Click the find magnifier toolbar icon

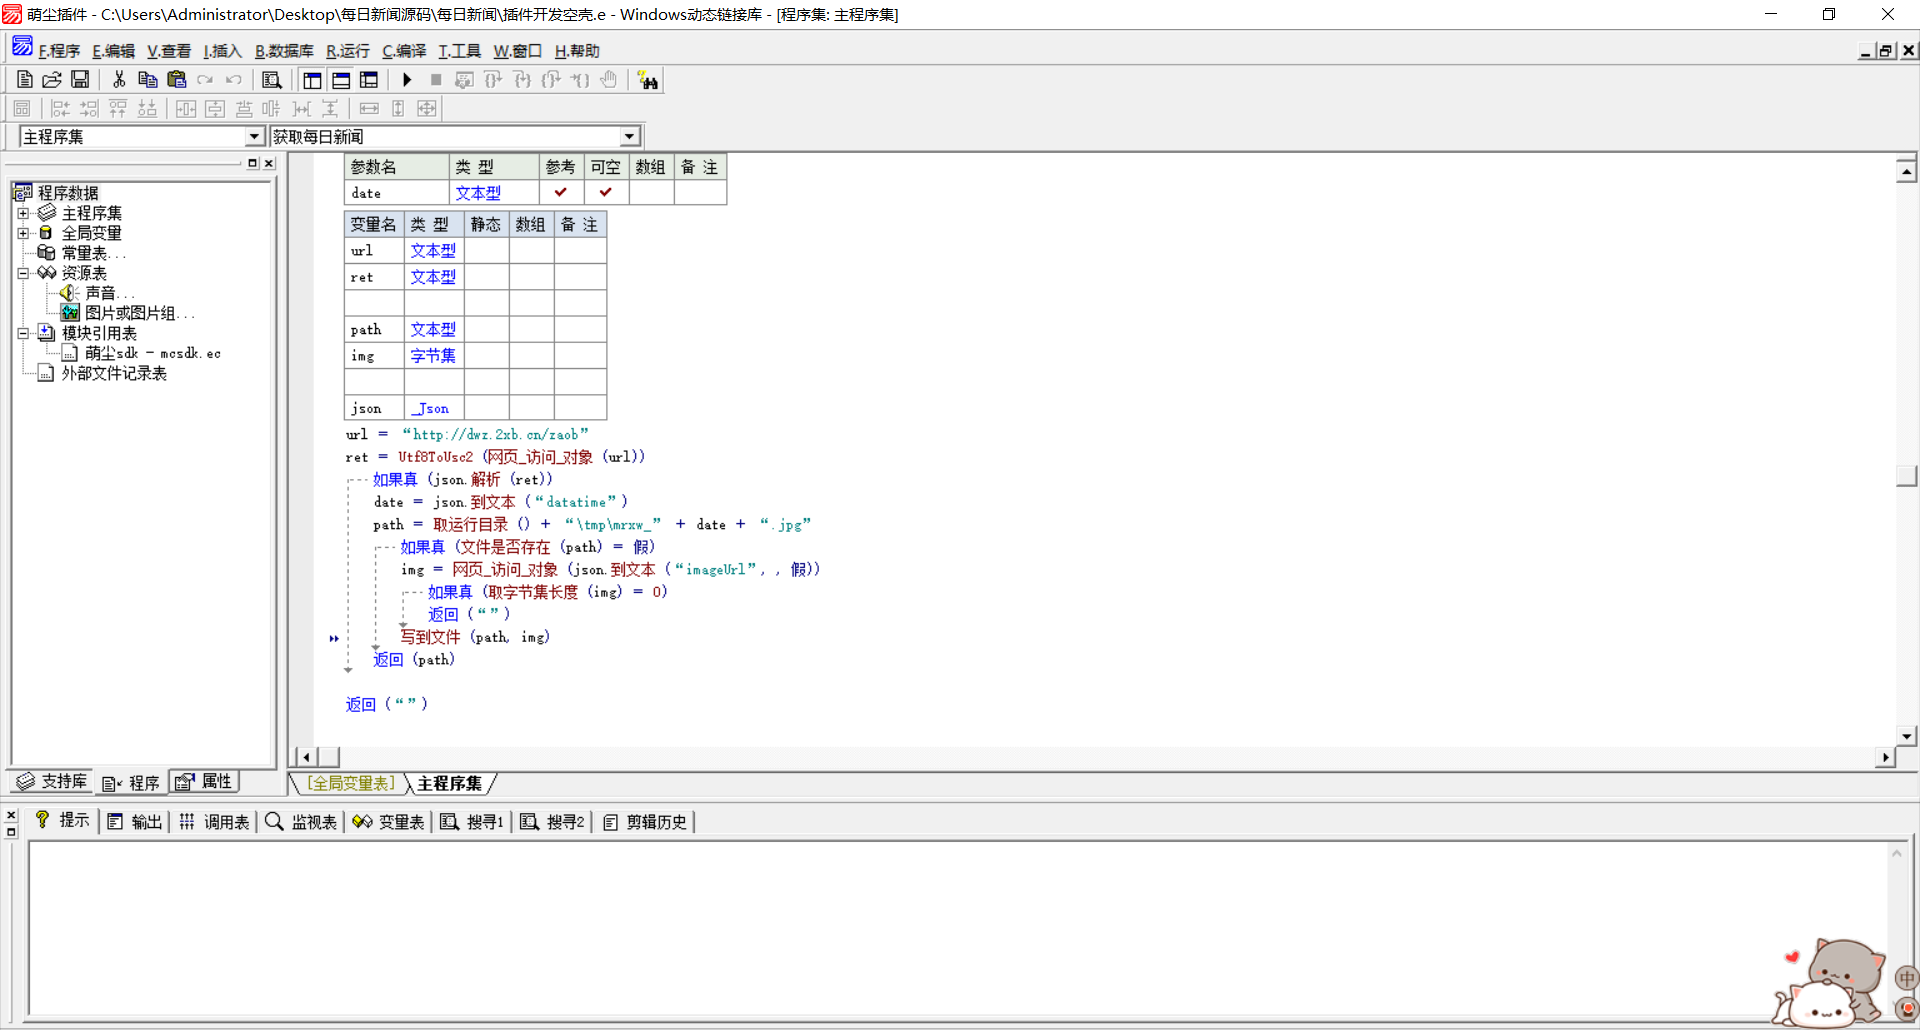coord(271,80)
